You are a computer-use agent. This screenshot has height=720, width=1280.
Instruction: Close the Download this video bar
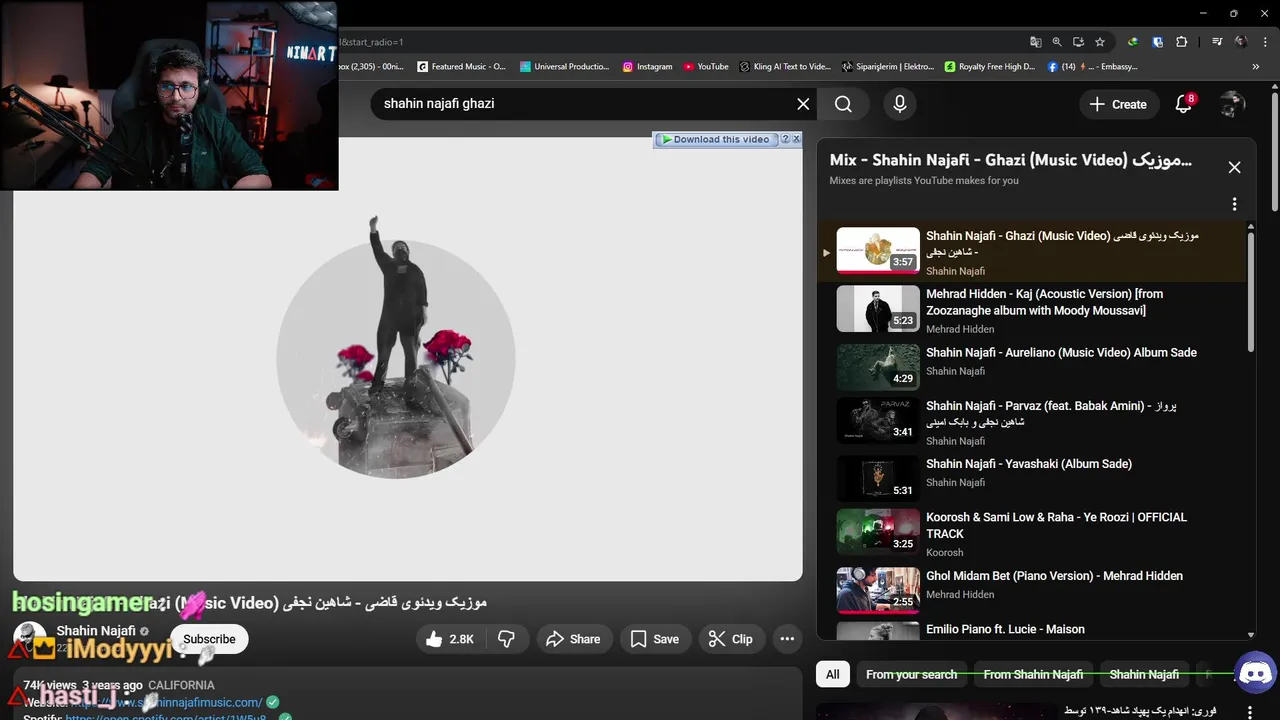(796, 139)
